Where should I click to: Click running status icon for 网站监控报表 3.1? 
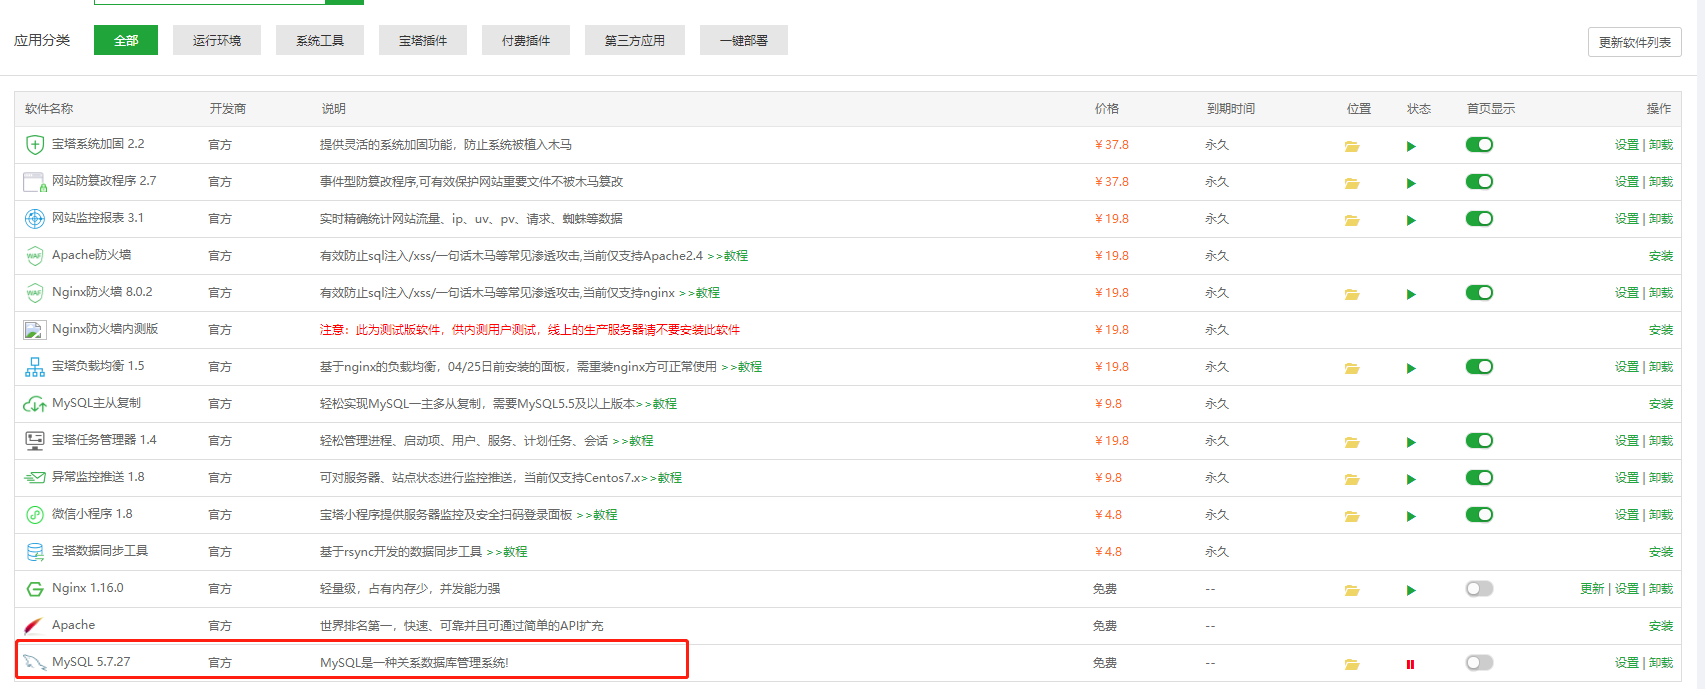tap(1411, 220)
